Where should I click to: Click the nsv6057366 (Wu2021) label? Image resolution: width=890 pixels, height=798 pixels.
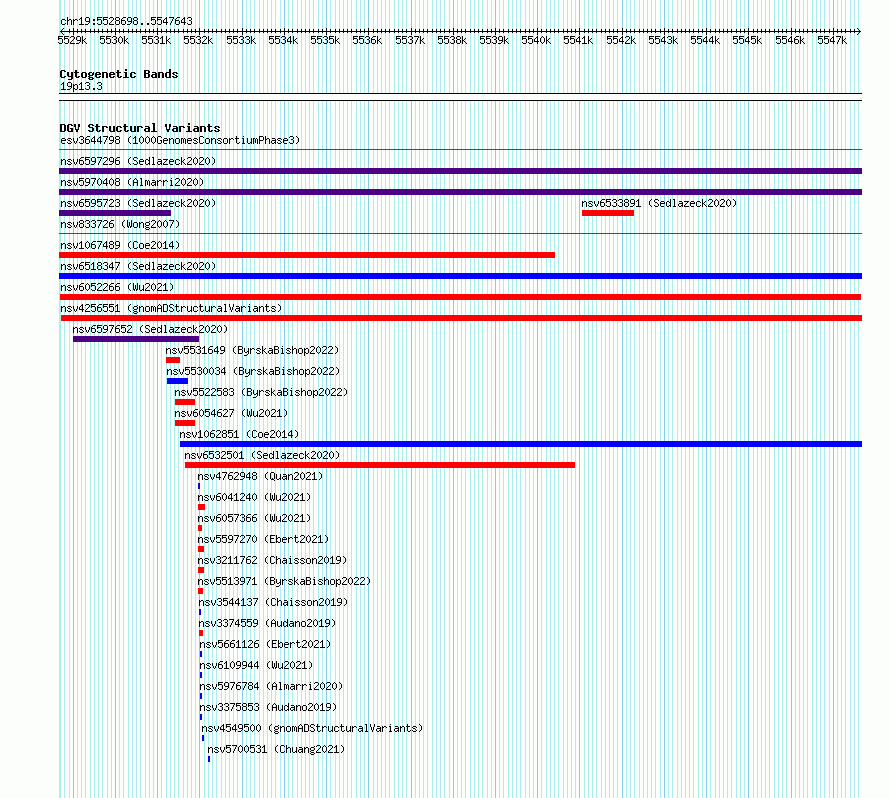(x=254, y=518)
